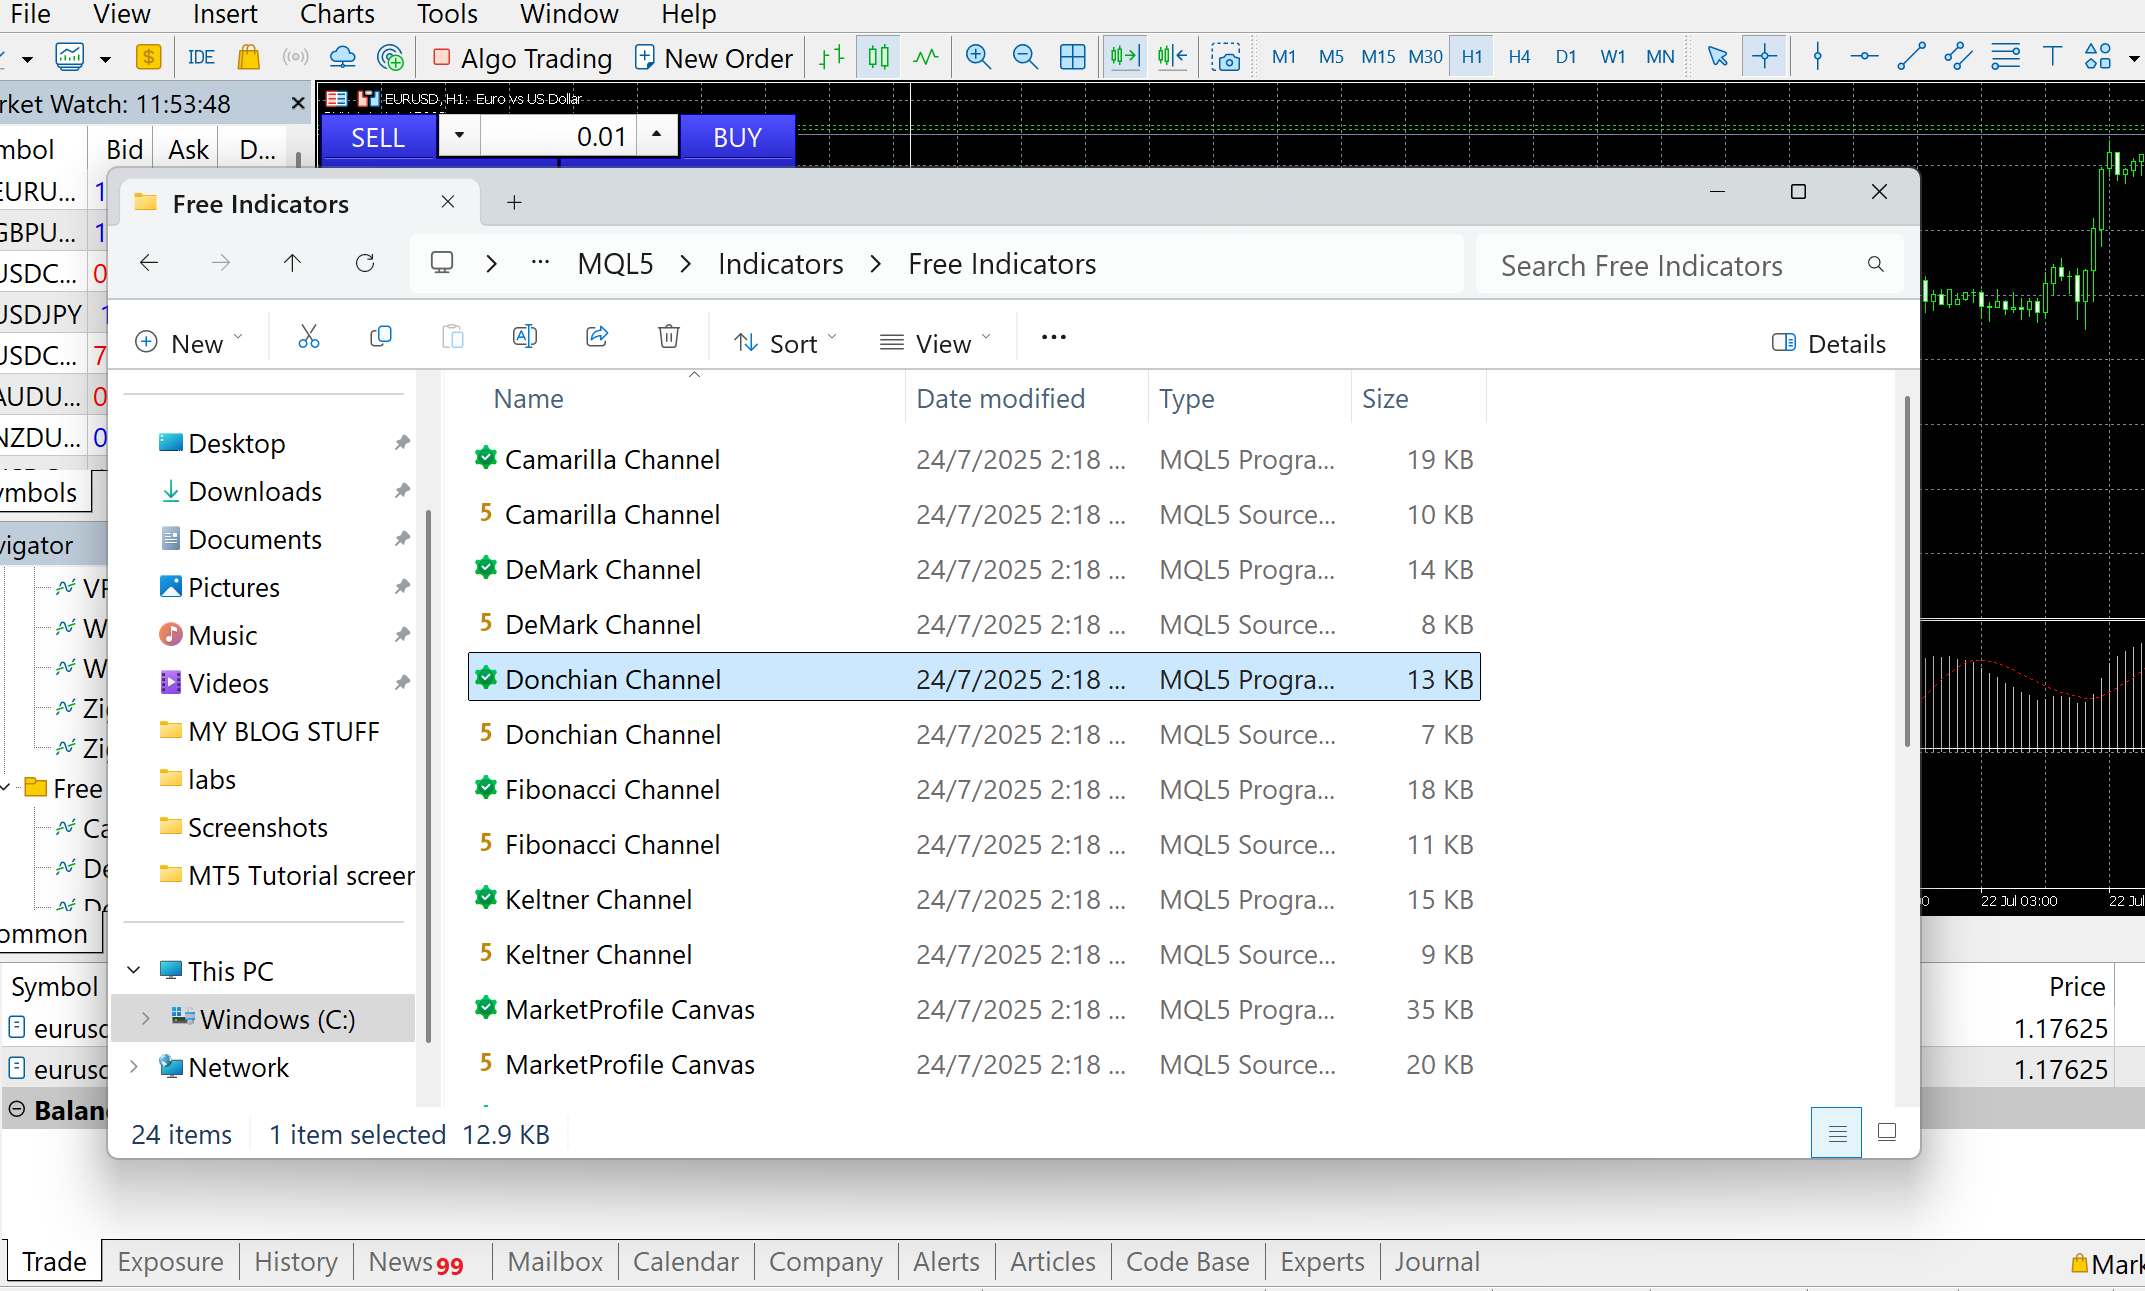Switch to large icons view layout
Viewport: 2145px width, 1291px height.
pyautogui.click(x=1886, y=1133)
